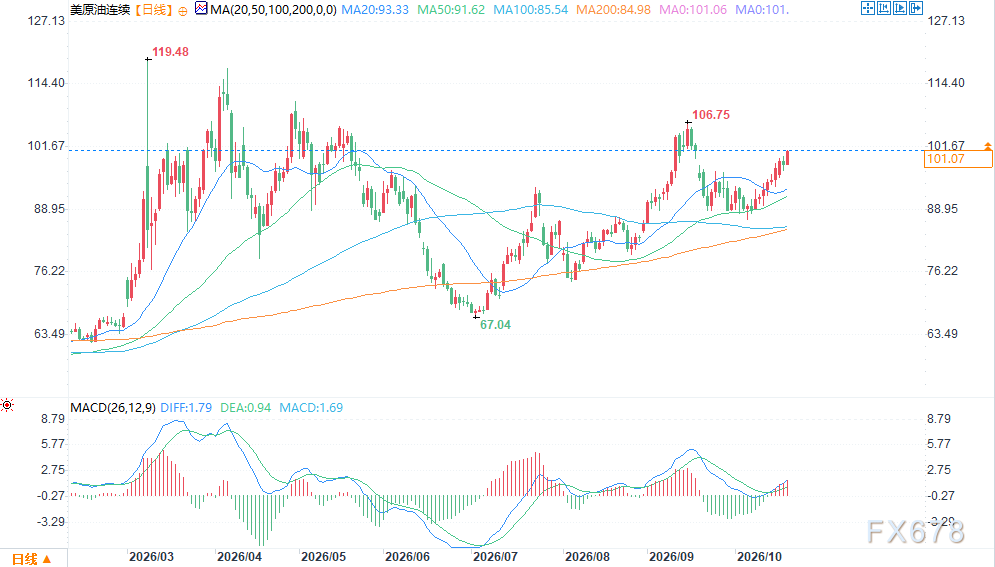The width and height of the screenshot is (995, 567).
Task: Click the 76.22 value on right price axis
Action: [x=942, y=271]
